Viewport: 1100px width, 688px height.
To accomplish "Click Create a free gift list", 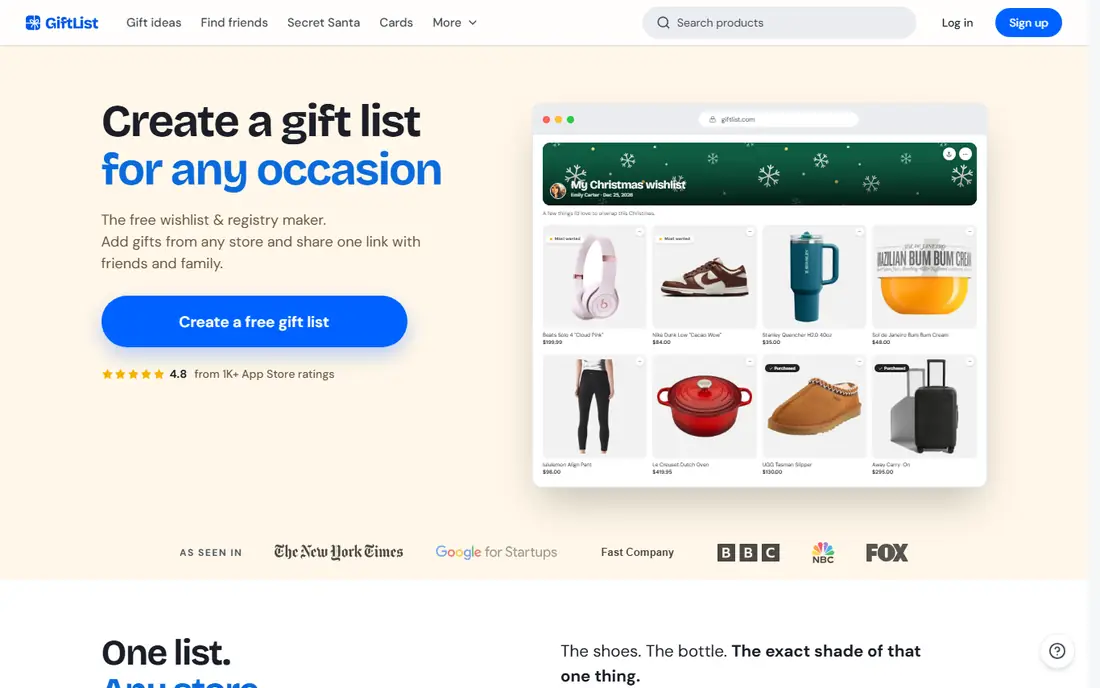I will click(x=254, y=321).
